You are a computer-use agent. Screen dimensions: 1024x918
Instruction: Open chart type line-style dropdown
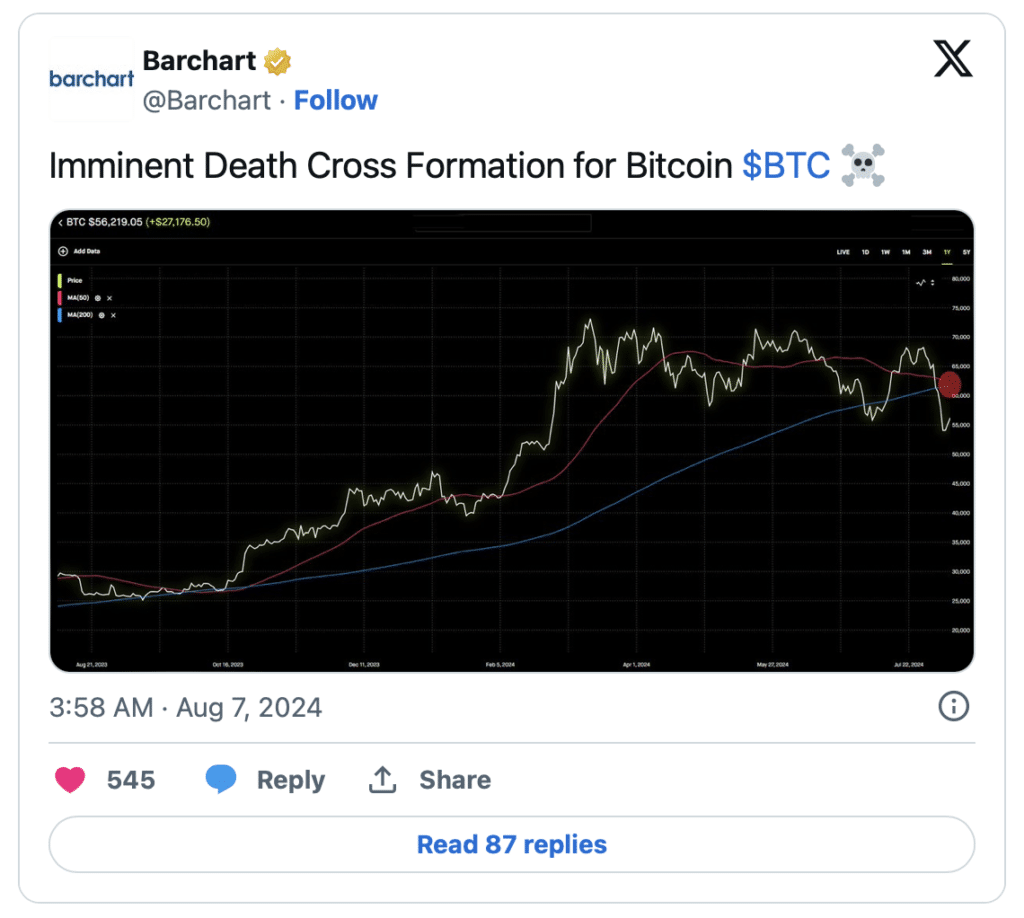click(925, 283)
